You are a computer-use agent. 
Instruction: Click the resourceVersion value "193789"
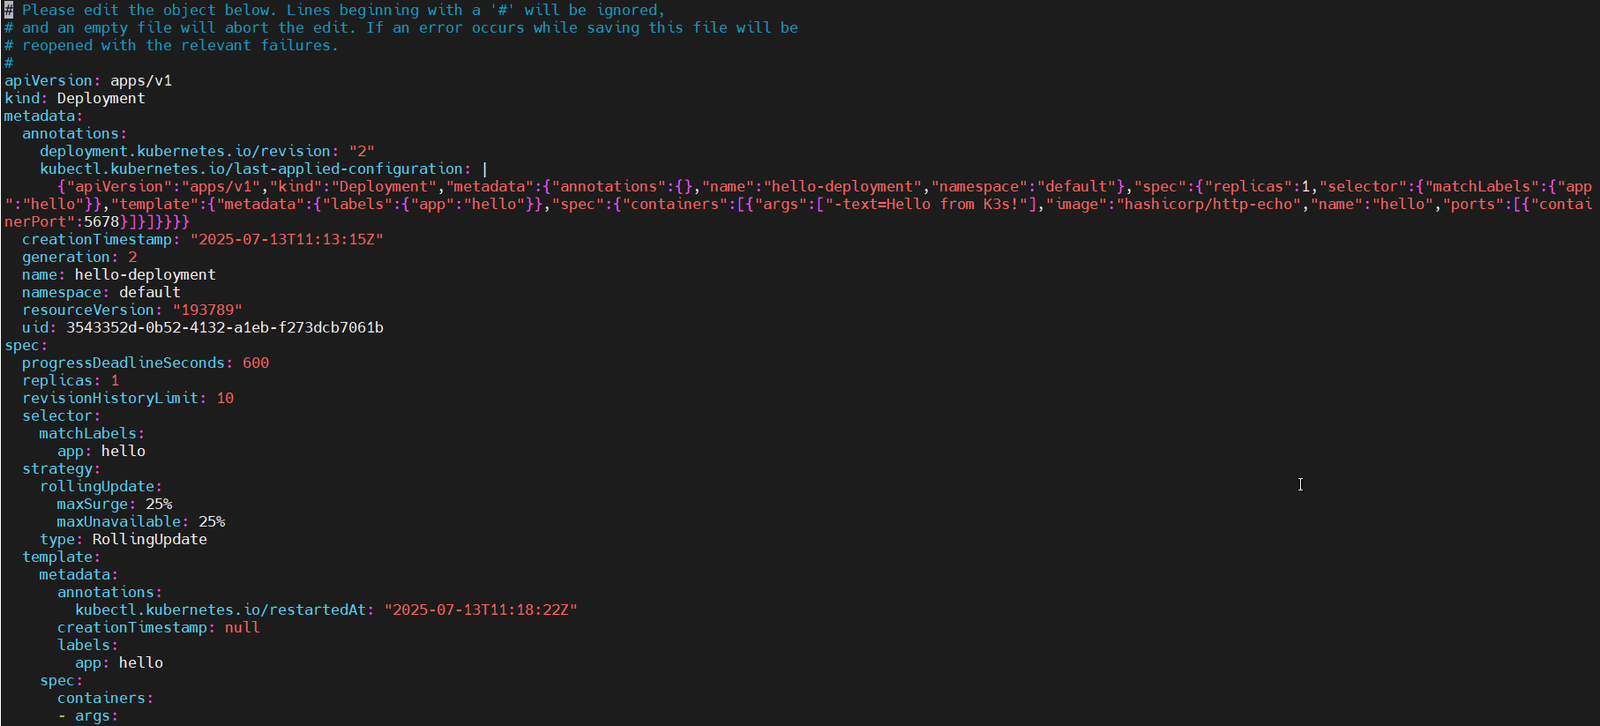(207, 310)
